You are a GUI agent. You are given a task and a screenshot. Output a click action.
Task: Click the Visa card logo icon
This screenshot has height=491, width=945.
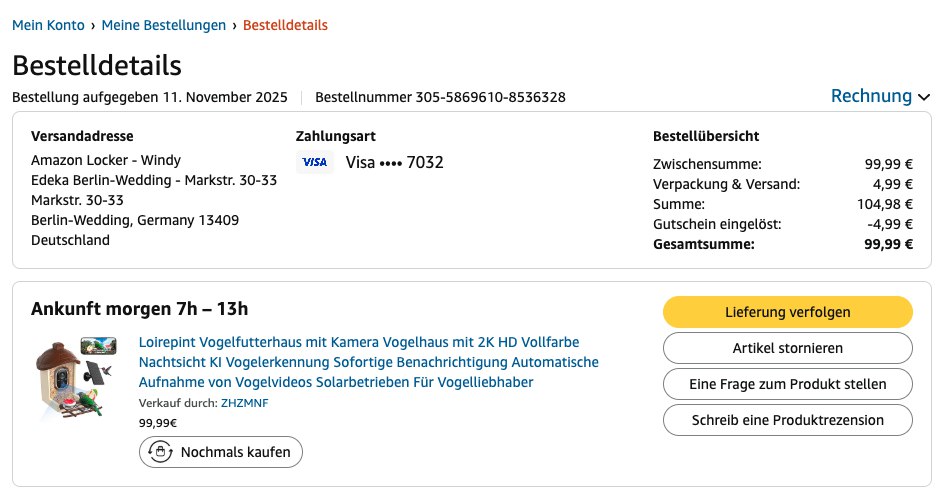click(x=314, y=162)
